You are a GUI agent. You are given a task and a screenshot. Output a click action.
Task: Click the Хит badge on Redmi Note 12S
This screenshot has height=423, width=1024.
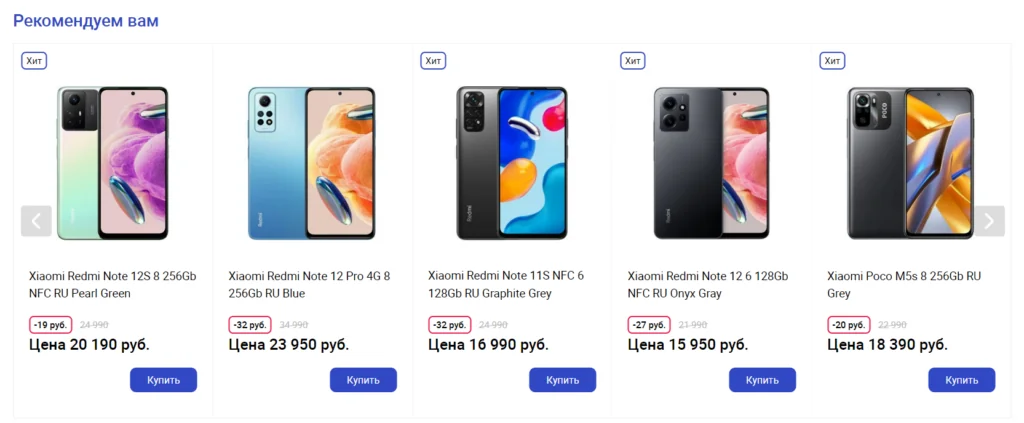[x=34, y=61]
